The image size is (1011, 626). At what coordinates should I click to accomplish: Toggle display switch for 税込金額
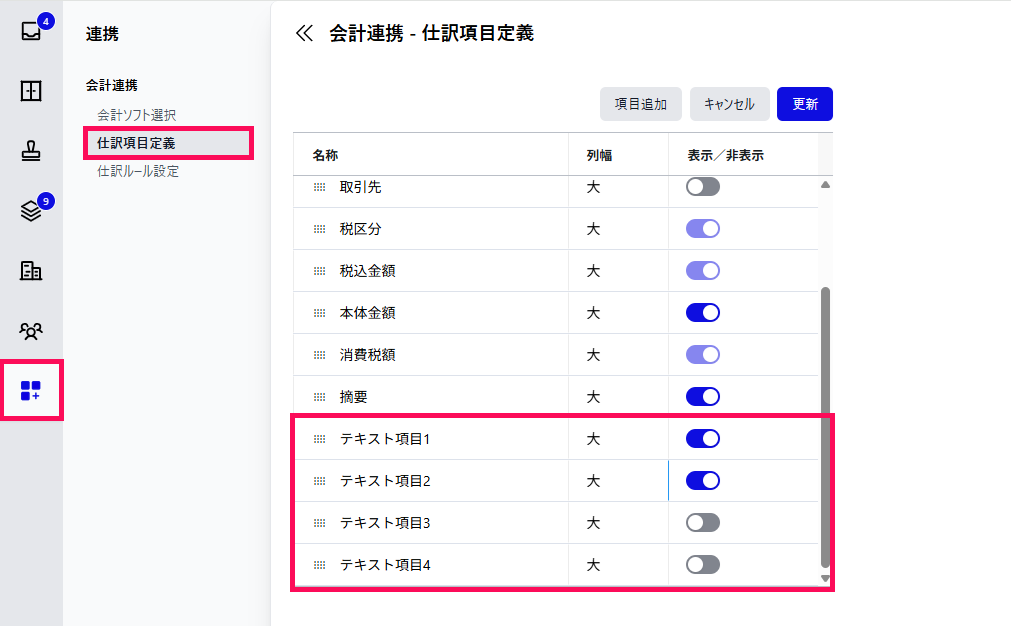[703, 271]
